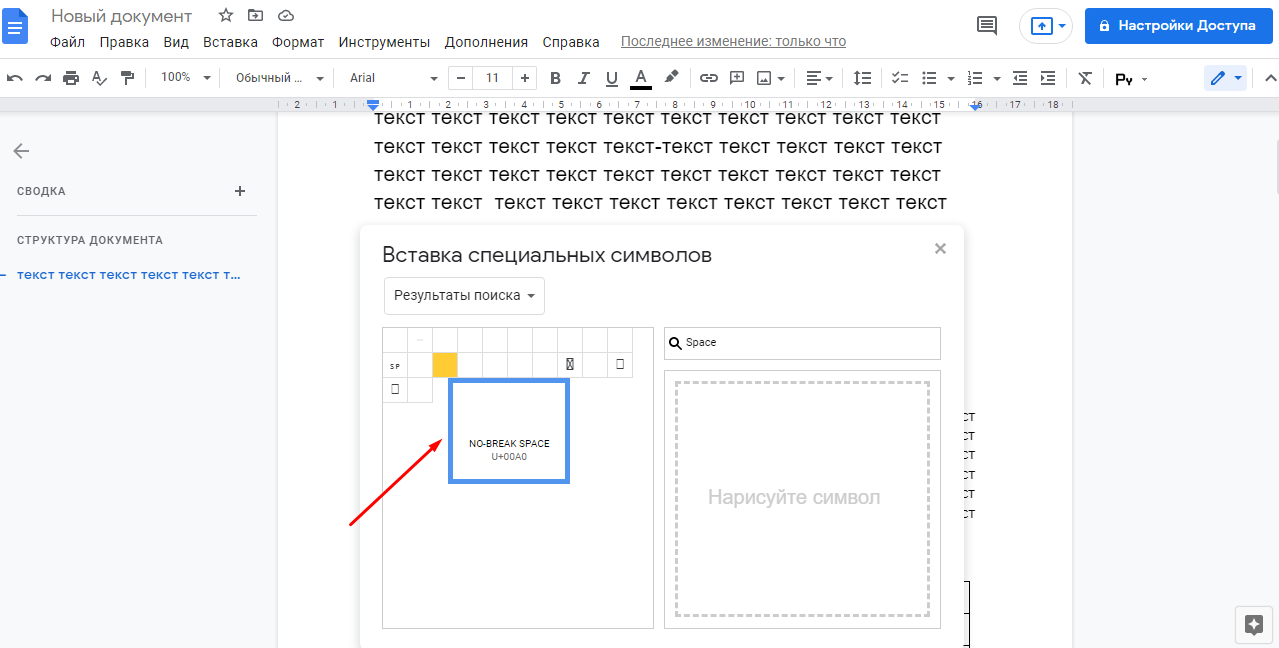This screenshot has height=648, width=1279.
Task: Toggle italic formatting
Action: [x=584, y=78]
